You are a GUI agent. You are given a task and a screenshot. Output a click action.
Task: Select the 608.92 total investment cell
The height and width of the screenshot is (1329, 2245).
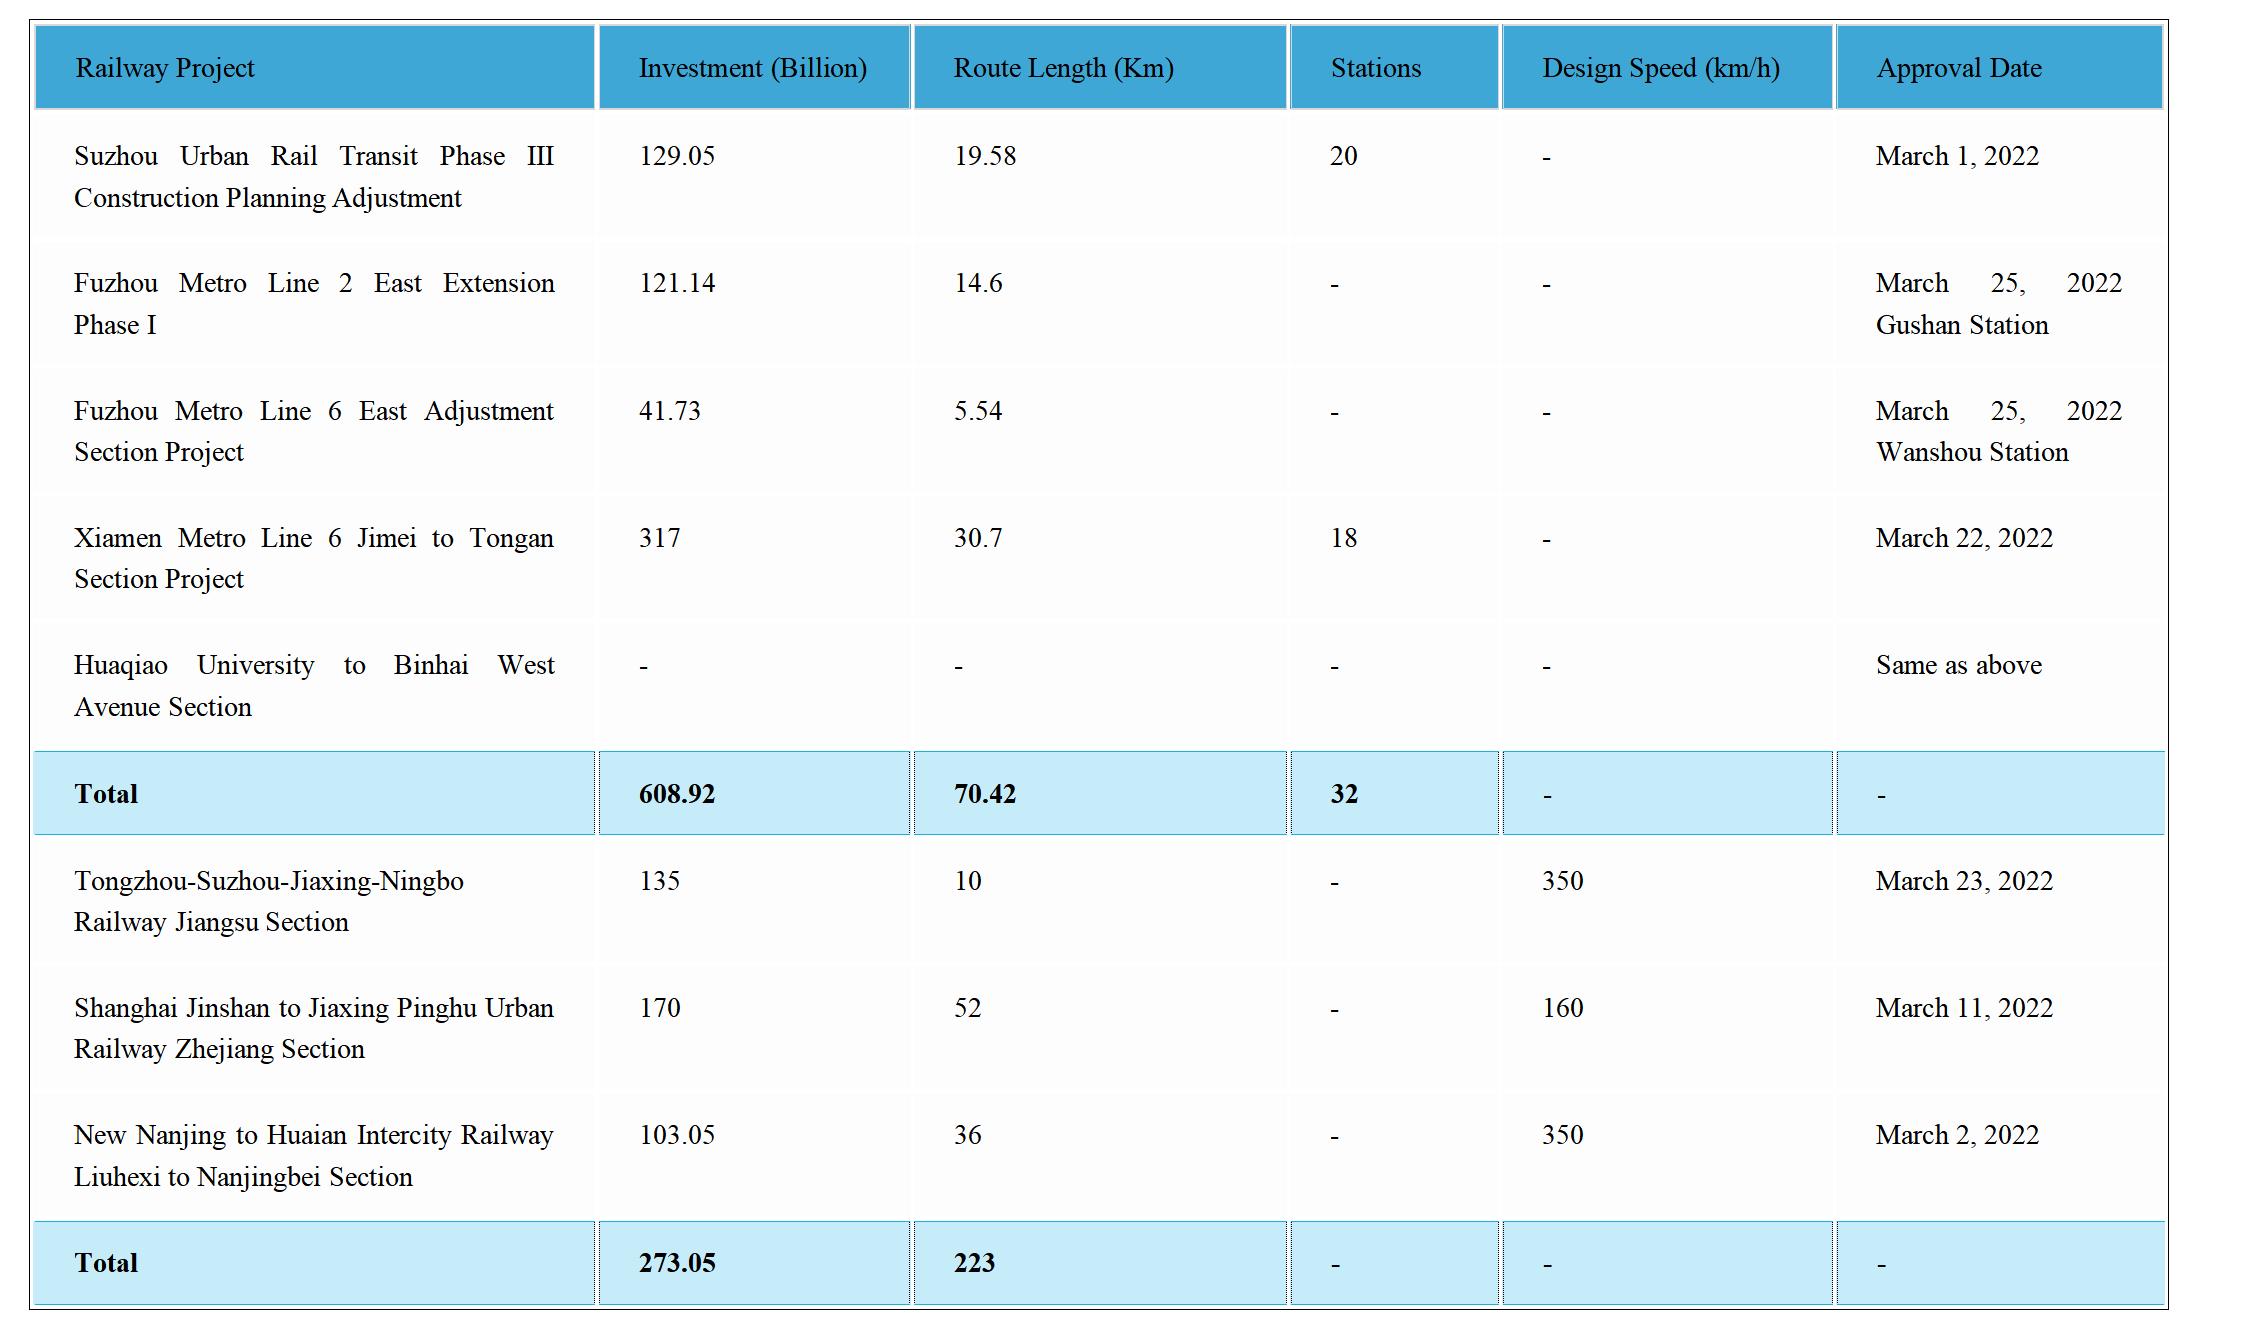point(677,794)
